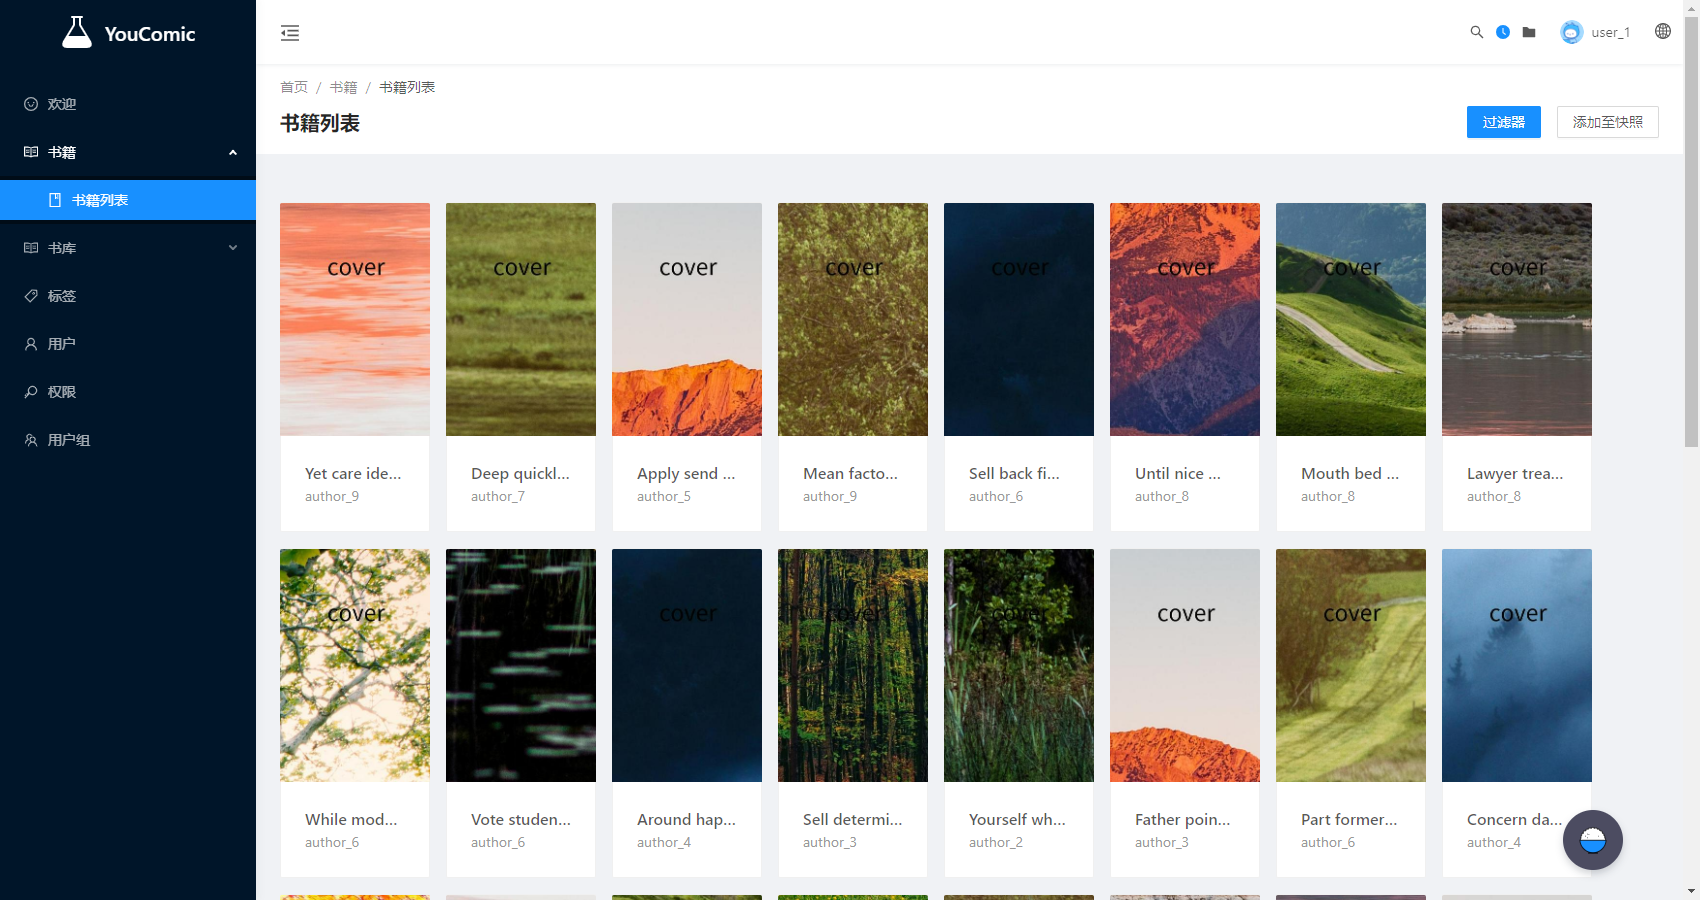The width and height of the screenshot is (1700, 900).
Task: Click the page vertical scrollbar
Action: [1691, 230]
